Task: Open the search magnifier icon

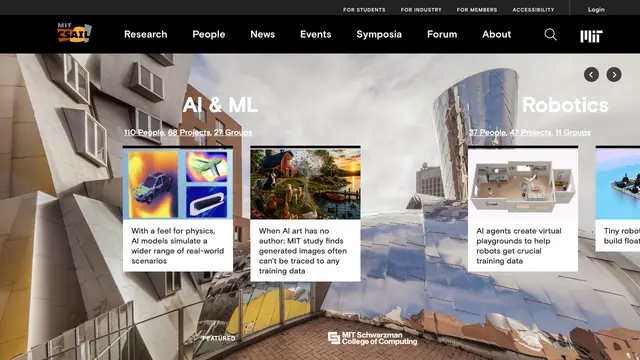Action: (x=550, y=35)
